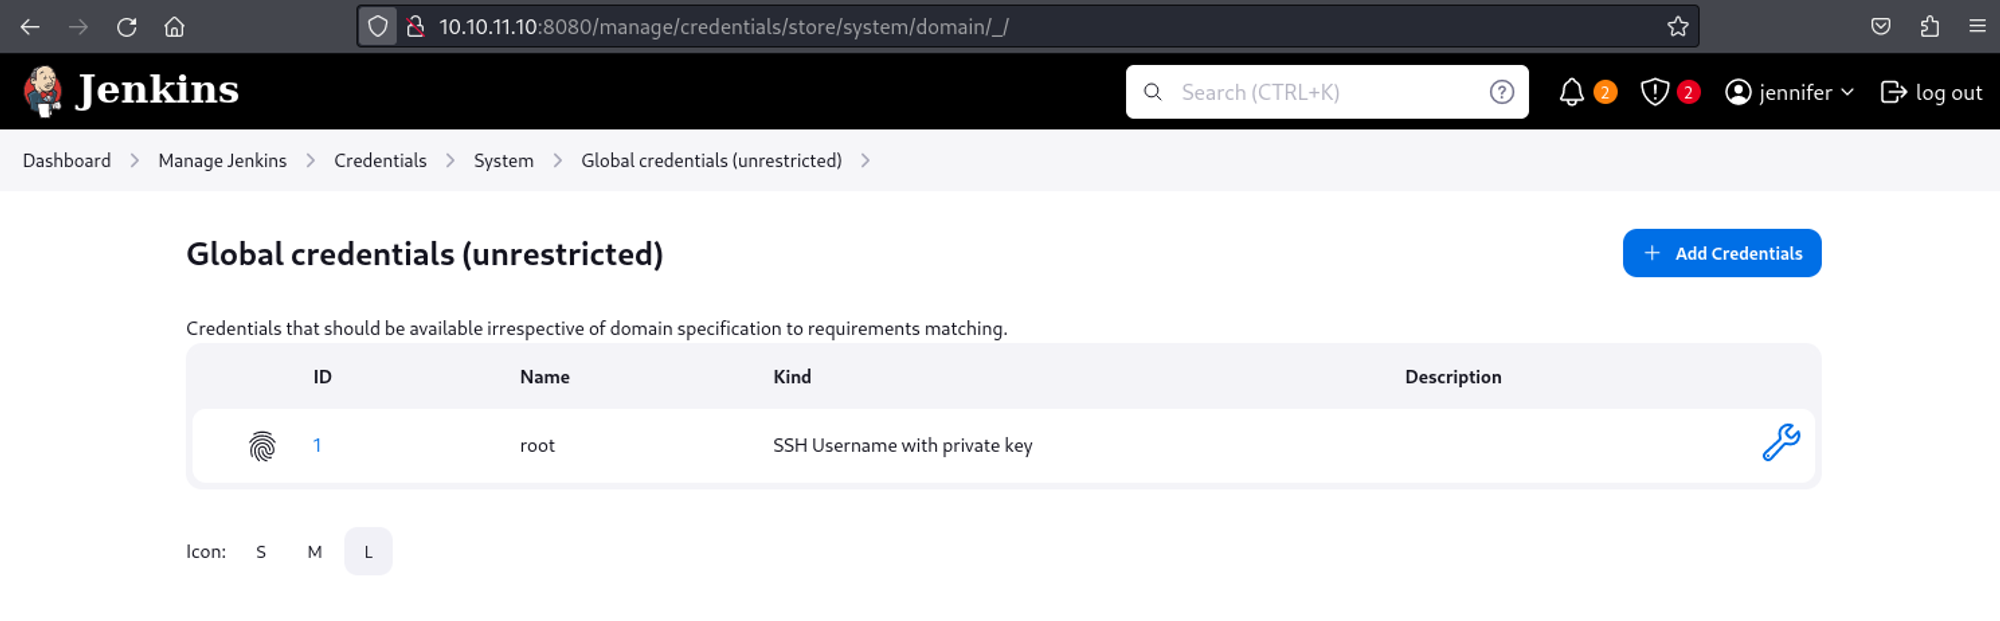
Task: Open the browser hamburger menu
Action: tap(1977, 27)
